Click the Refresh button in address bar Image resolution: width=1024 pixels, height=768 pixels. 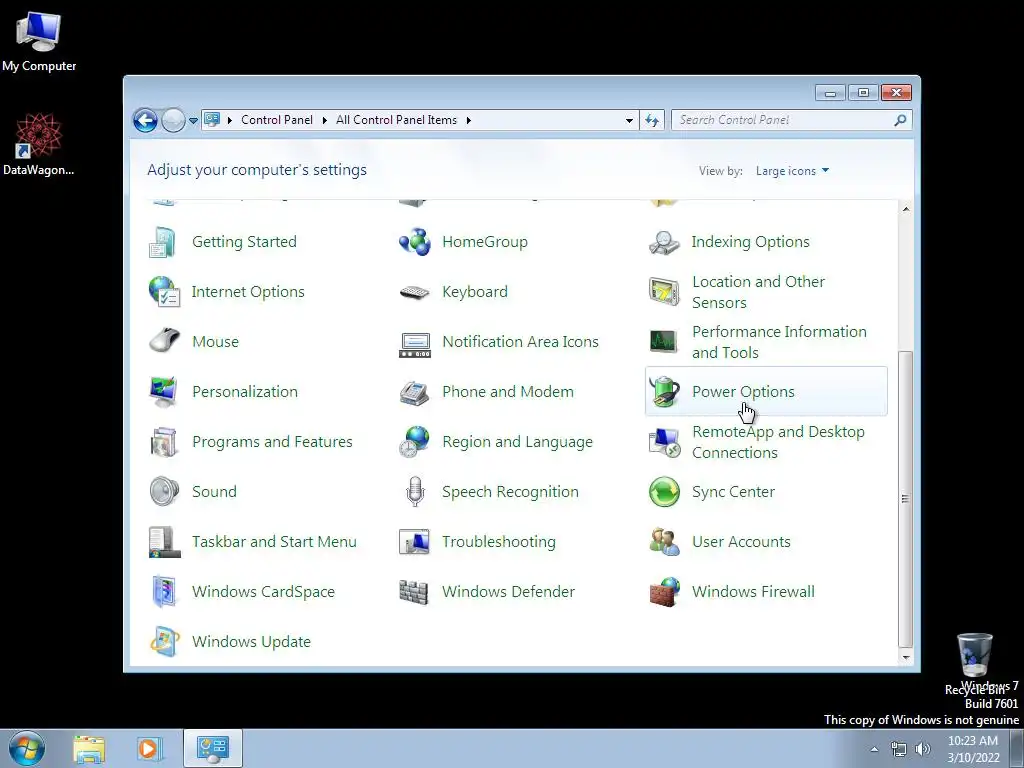click(652, 120)
